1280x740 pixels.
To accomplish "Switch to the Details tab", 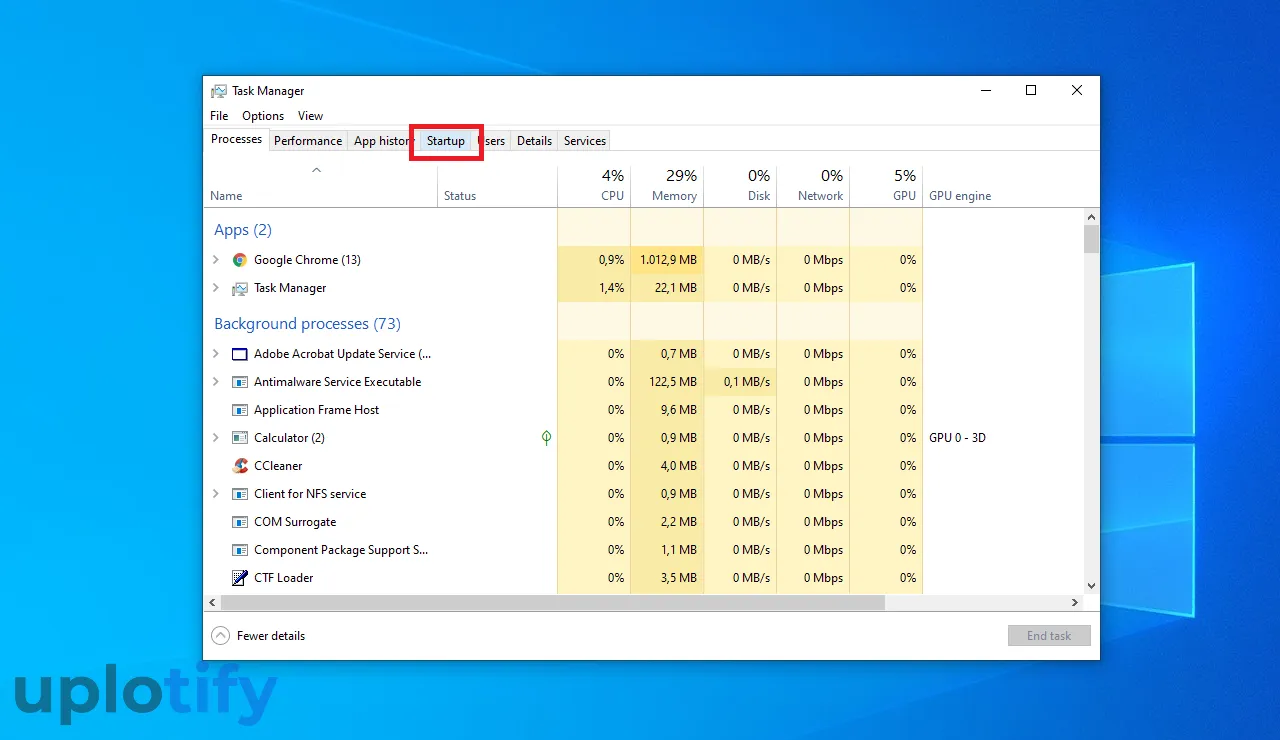I will (534, 141).
